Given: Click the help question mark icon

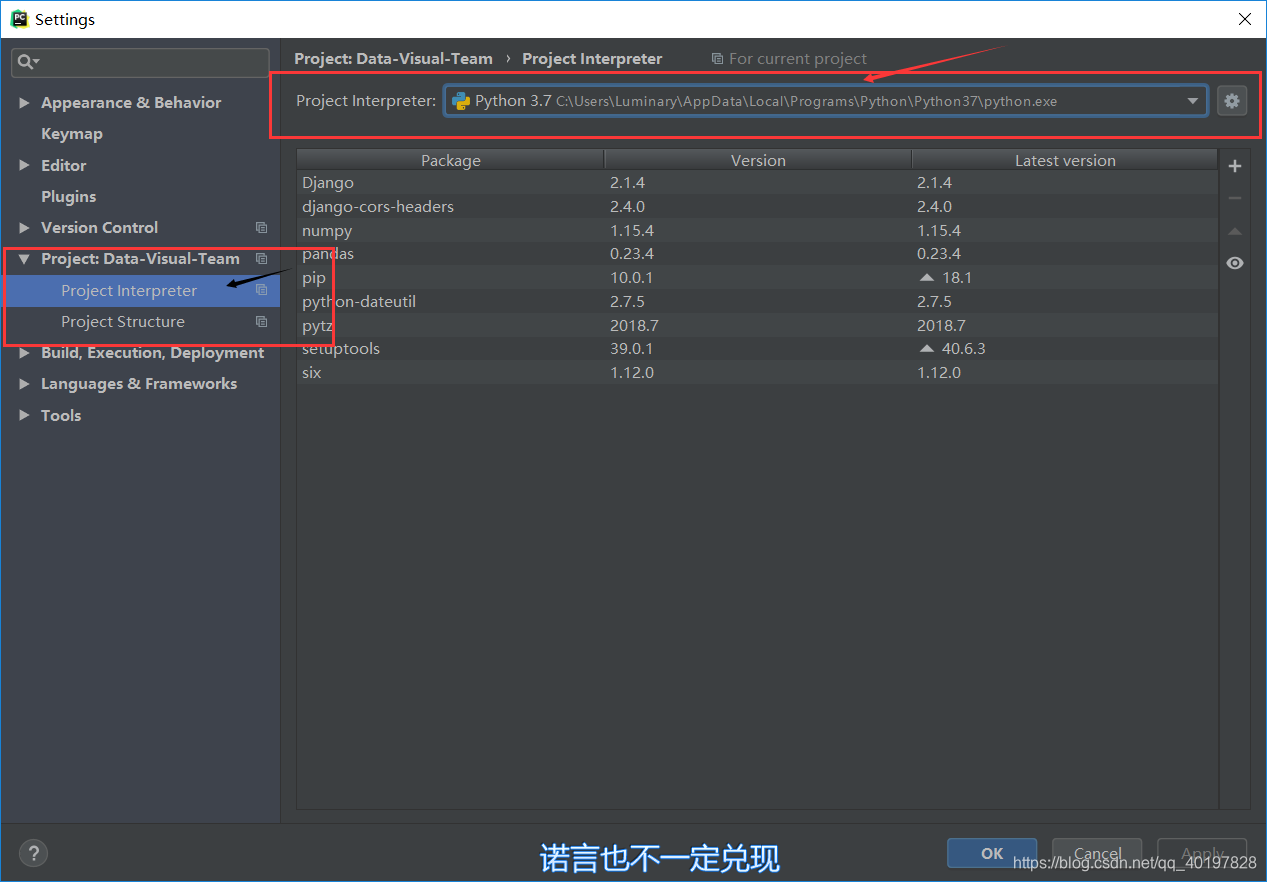Looking at the screenshot, I should pyautogui.click(x=33, y=853).
